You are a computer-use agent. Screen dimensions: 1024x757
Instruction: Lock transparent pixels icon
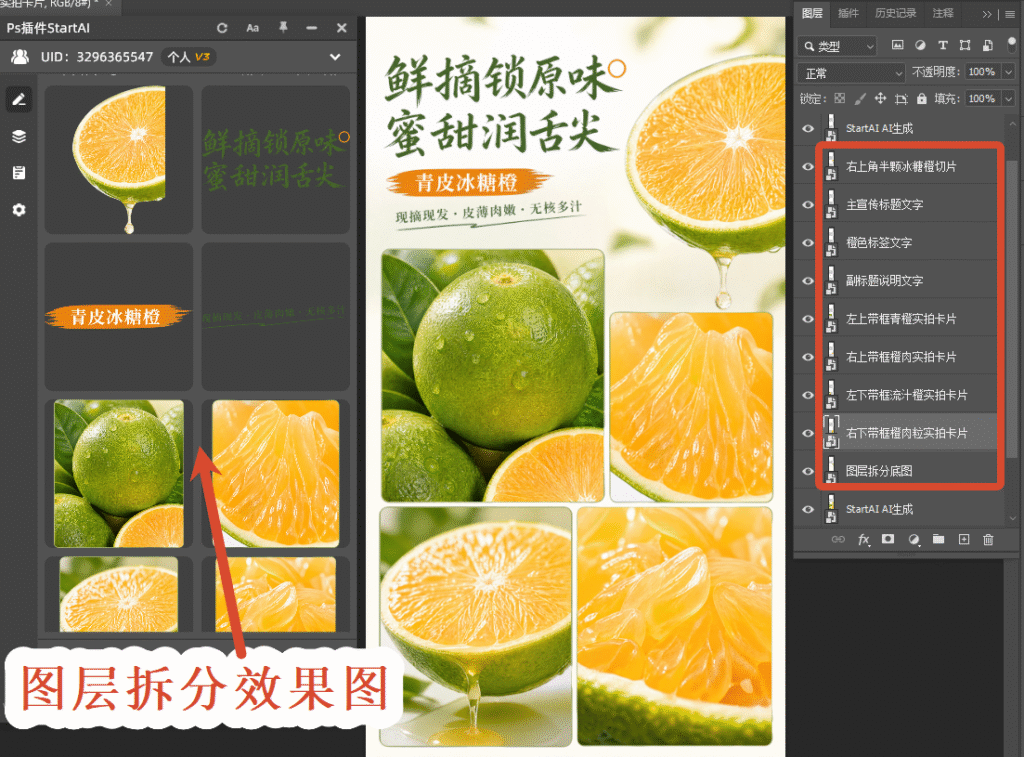tap(840, 99)
